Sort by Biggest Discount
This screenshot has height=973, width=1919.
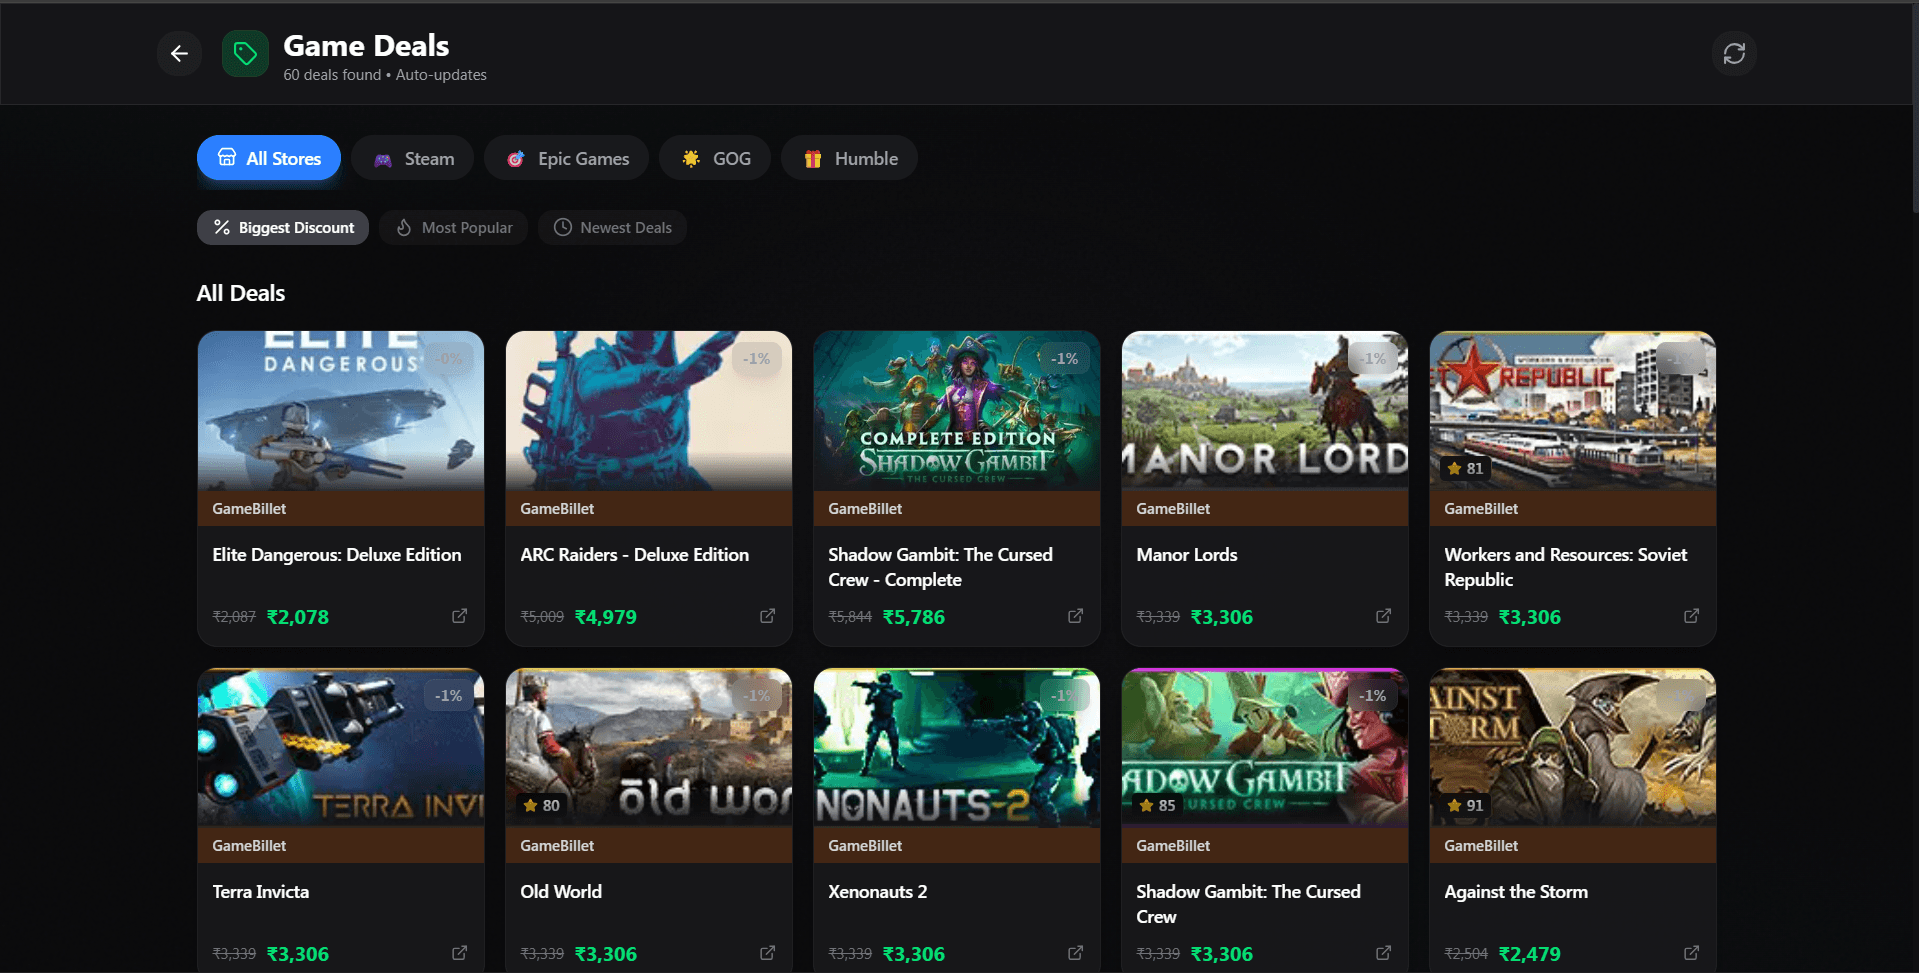283,228
